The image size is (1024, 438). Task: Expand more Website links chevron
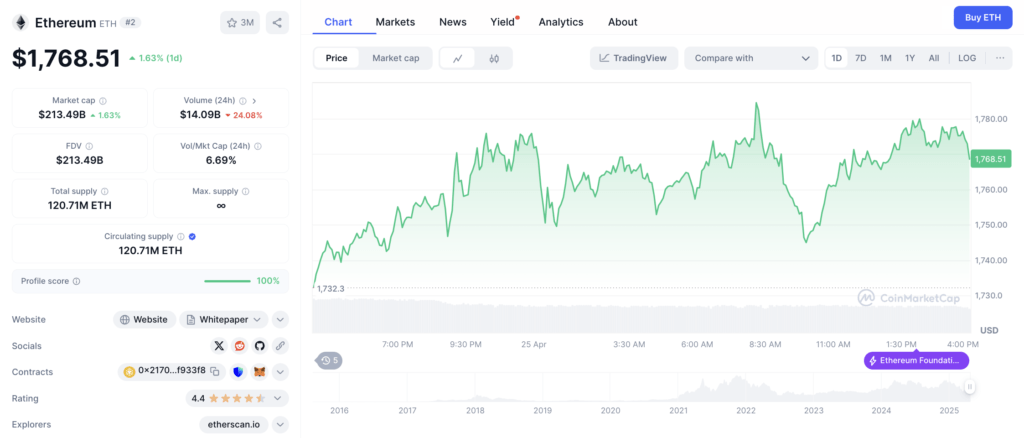(280, 320)
